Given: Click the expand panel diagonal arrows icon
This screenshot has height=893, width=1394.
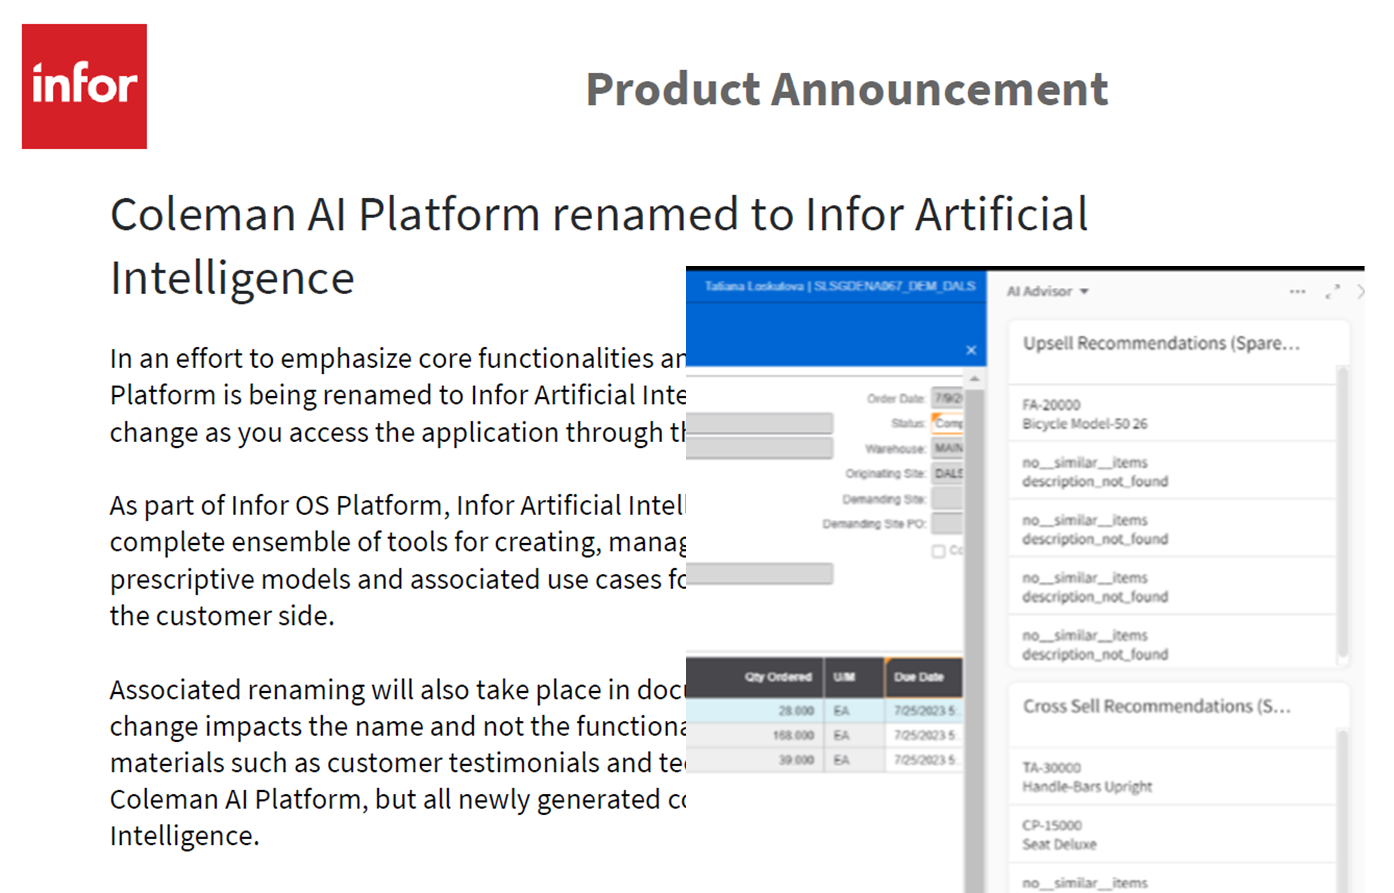Looking at the screenshot, I should pos(1332,292).
